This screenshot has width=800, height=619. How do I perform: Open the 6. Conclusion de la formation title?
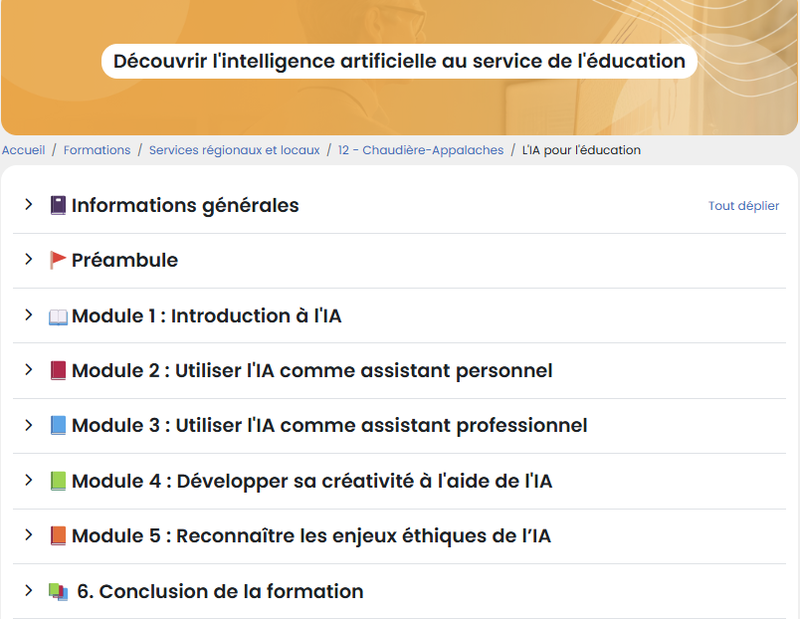click(220, 591)
